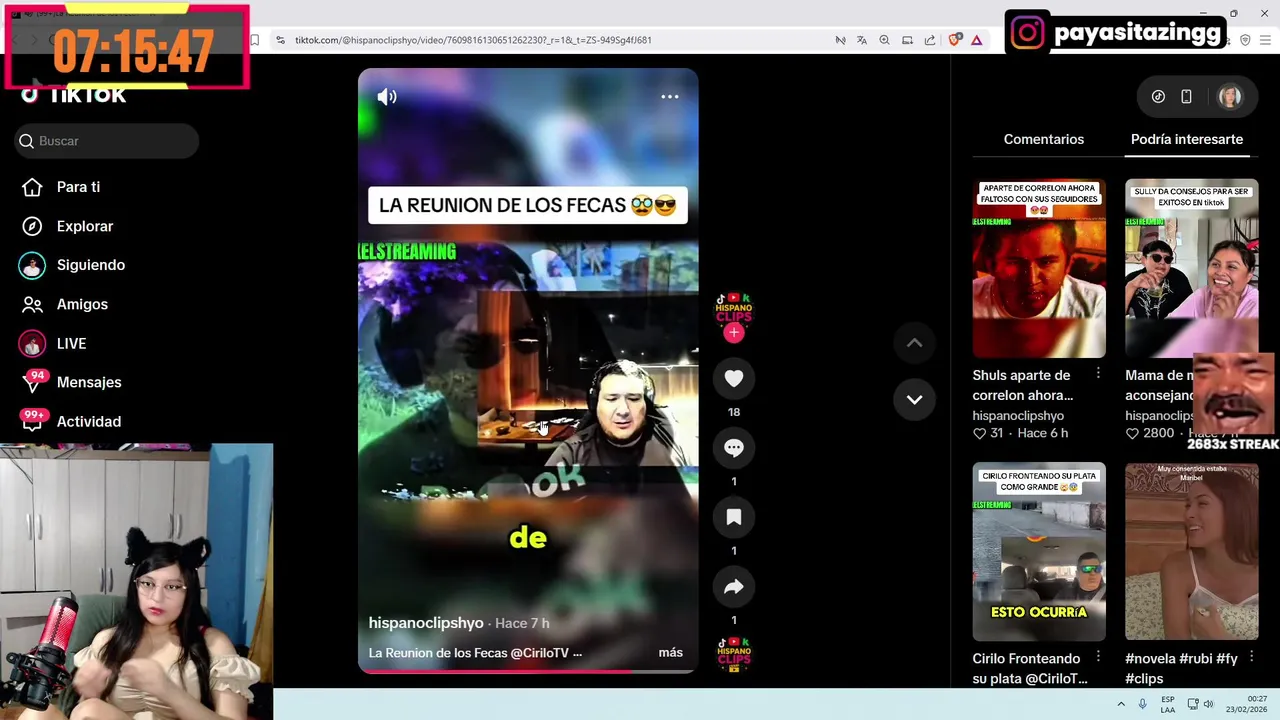
Task: Open the video three-dot options menu
Action: (670, 97)
